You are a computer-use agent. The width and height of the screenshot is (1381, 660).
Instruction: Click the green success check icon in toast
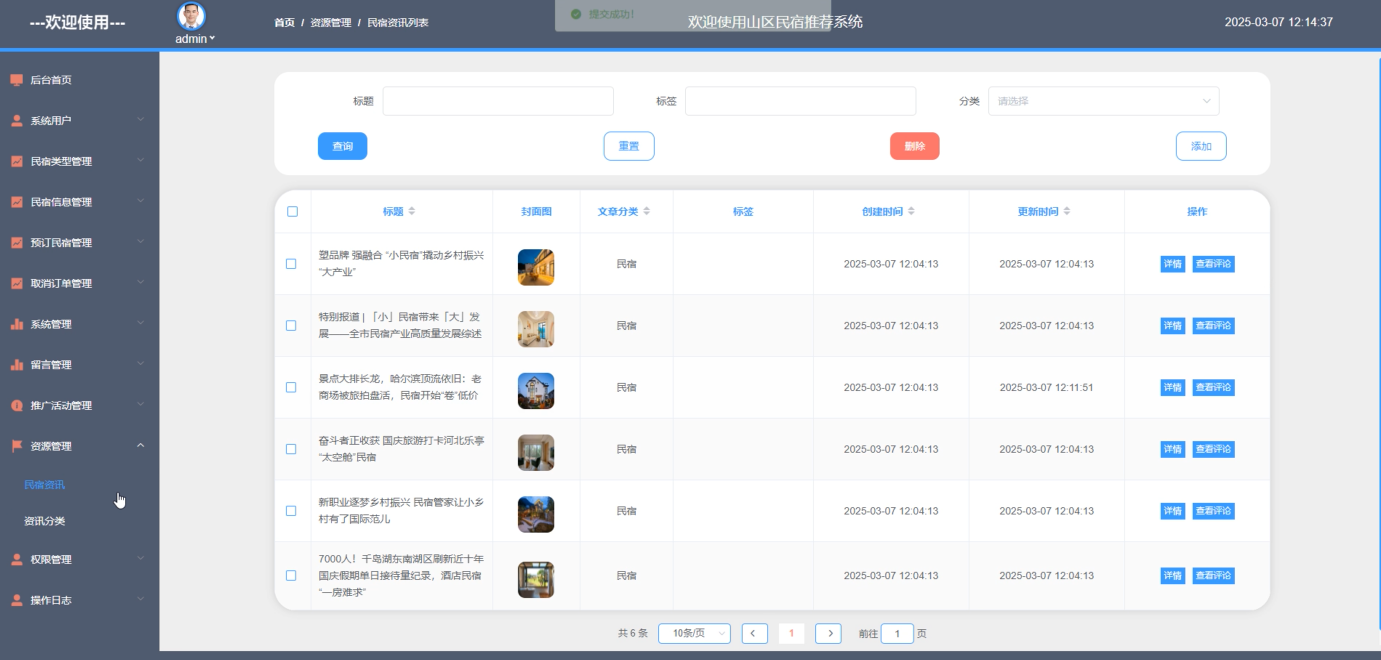tap(576, 14)
